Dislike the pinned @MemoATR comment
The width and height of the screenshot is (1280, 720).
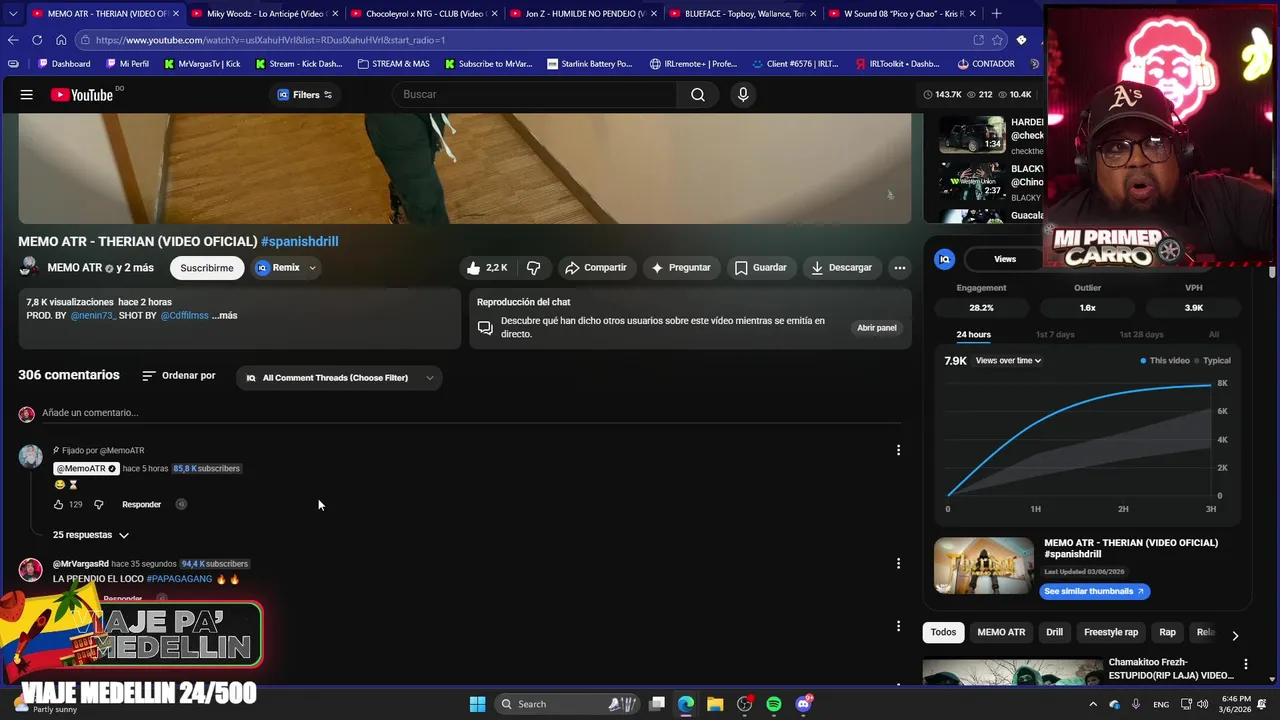tap(98, 505)
